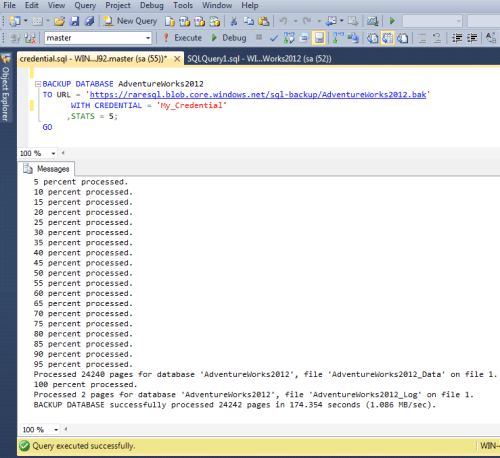Expand the Redo history dropdown arrow
500x458 pixels.
319,21
